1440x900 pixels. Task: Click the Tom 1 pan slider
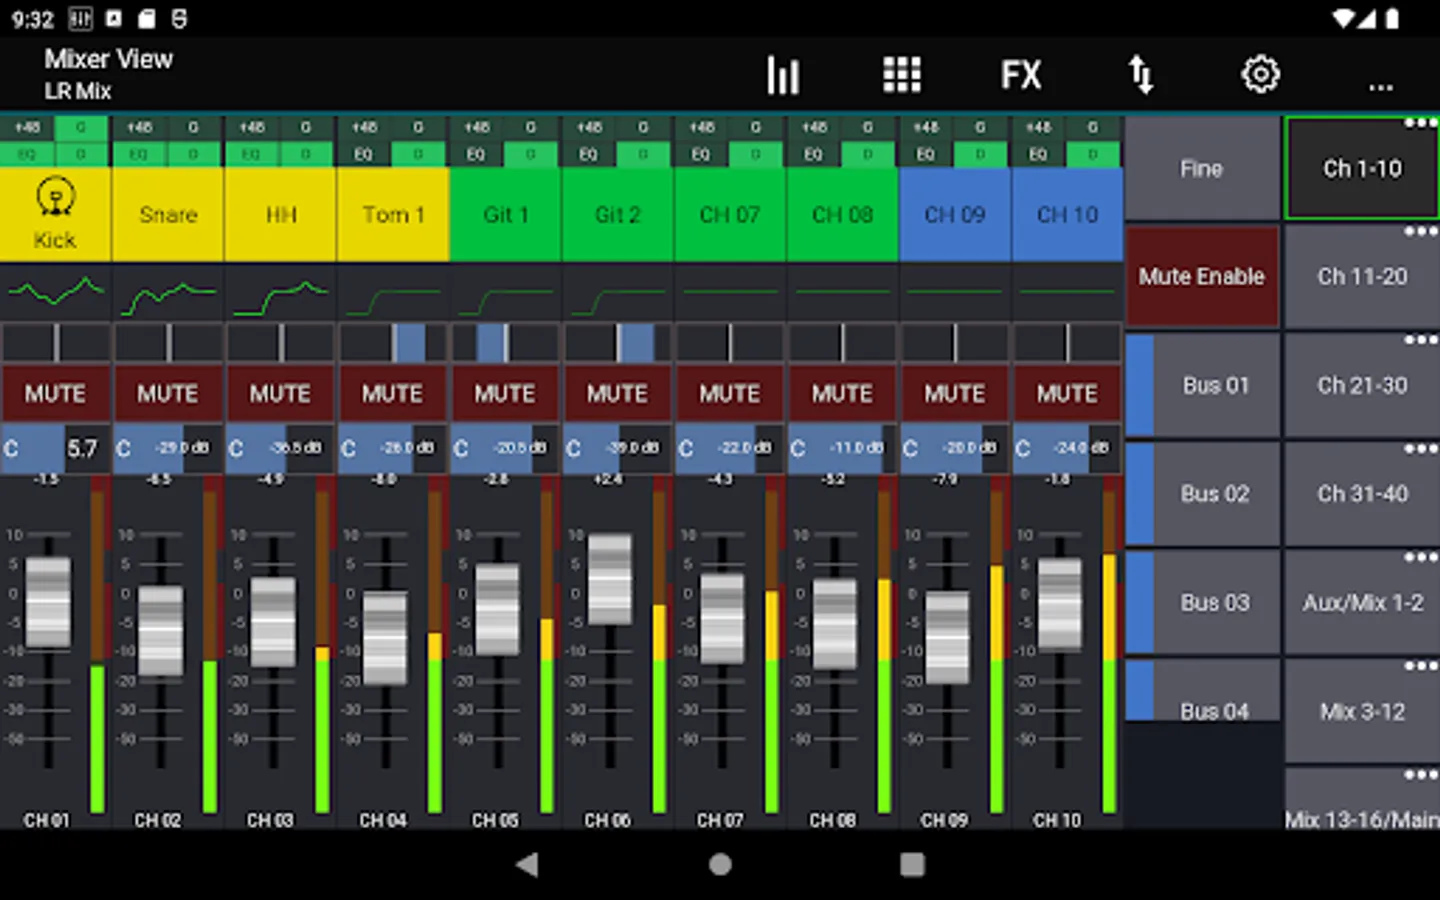click(x=393, y=343)
